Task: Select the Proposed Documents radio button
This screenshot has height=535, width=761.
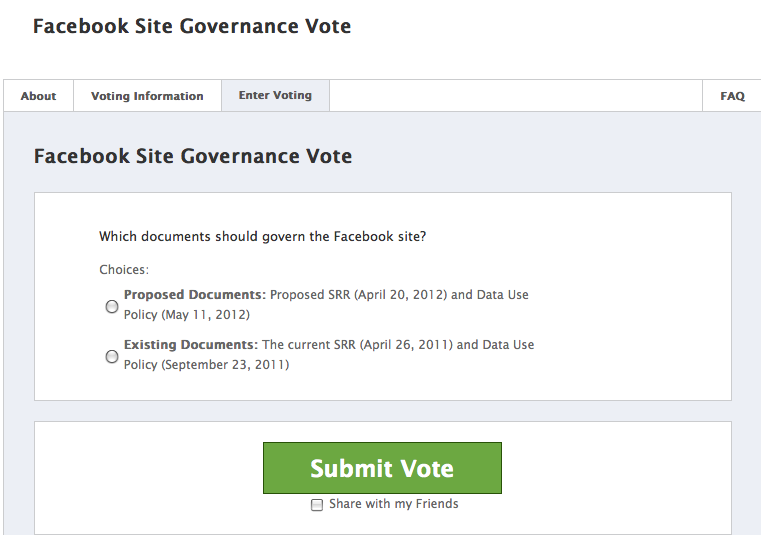Action: [112, 306]
